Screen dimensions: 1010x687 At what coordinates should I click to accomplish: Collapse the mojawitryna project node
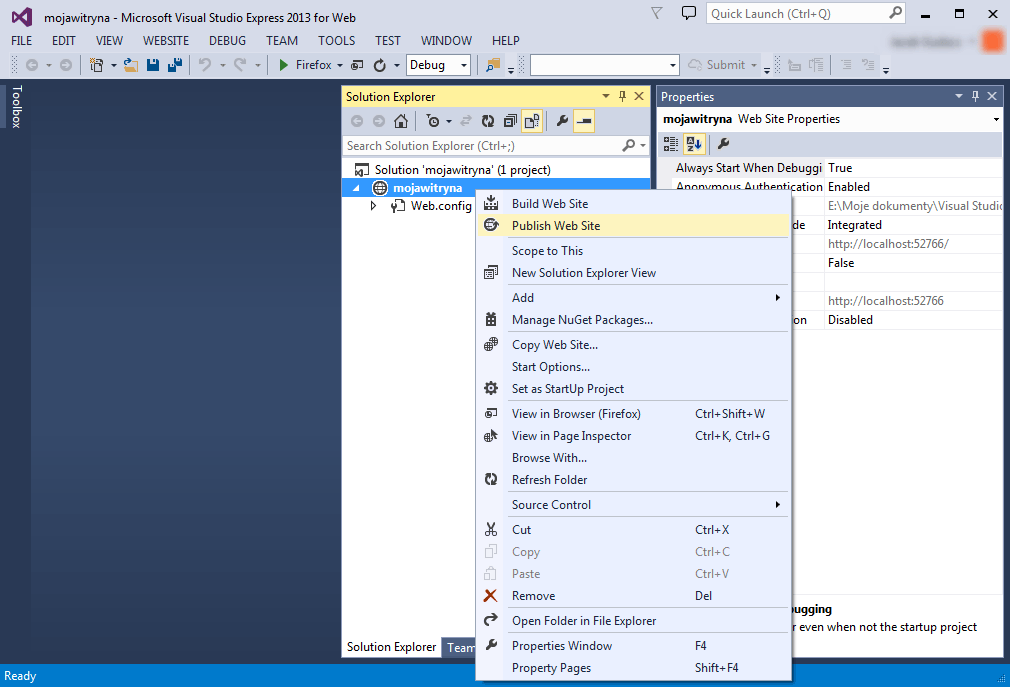coord(356,188)
